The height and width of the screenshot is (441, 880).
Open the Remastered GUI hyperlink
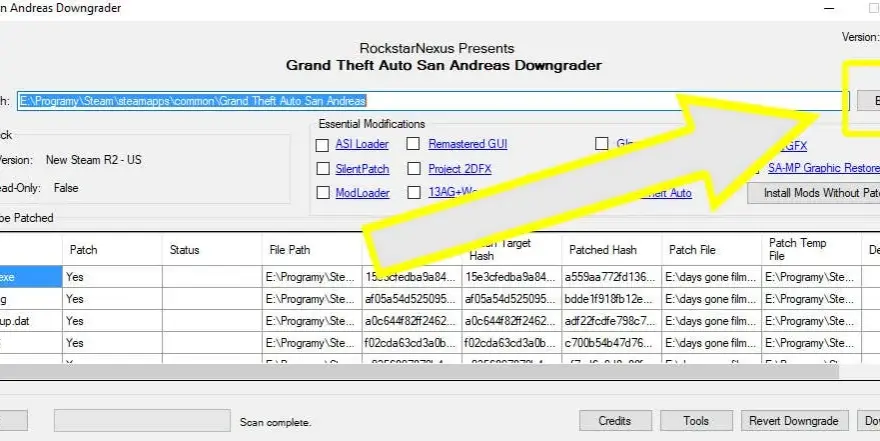[x=468, y=144]
